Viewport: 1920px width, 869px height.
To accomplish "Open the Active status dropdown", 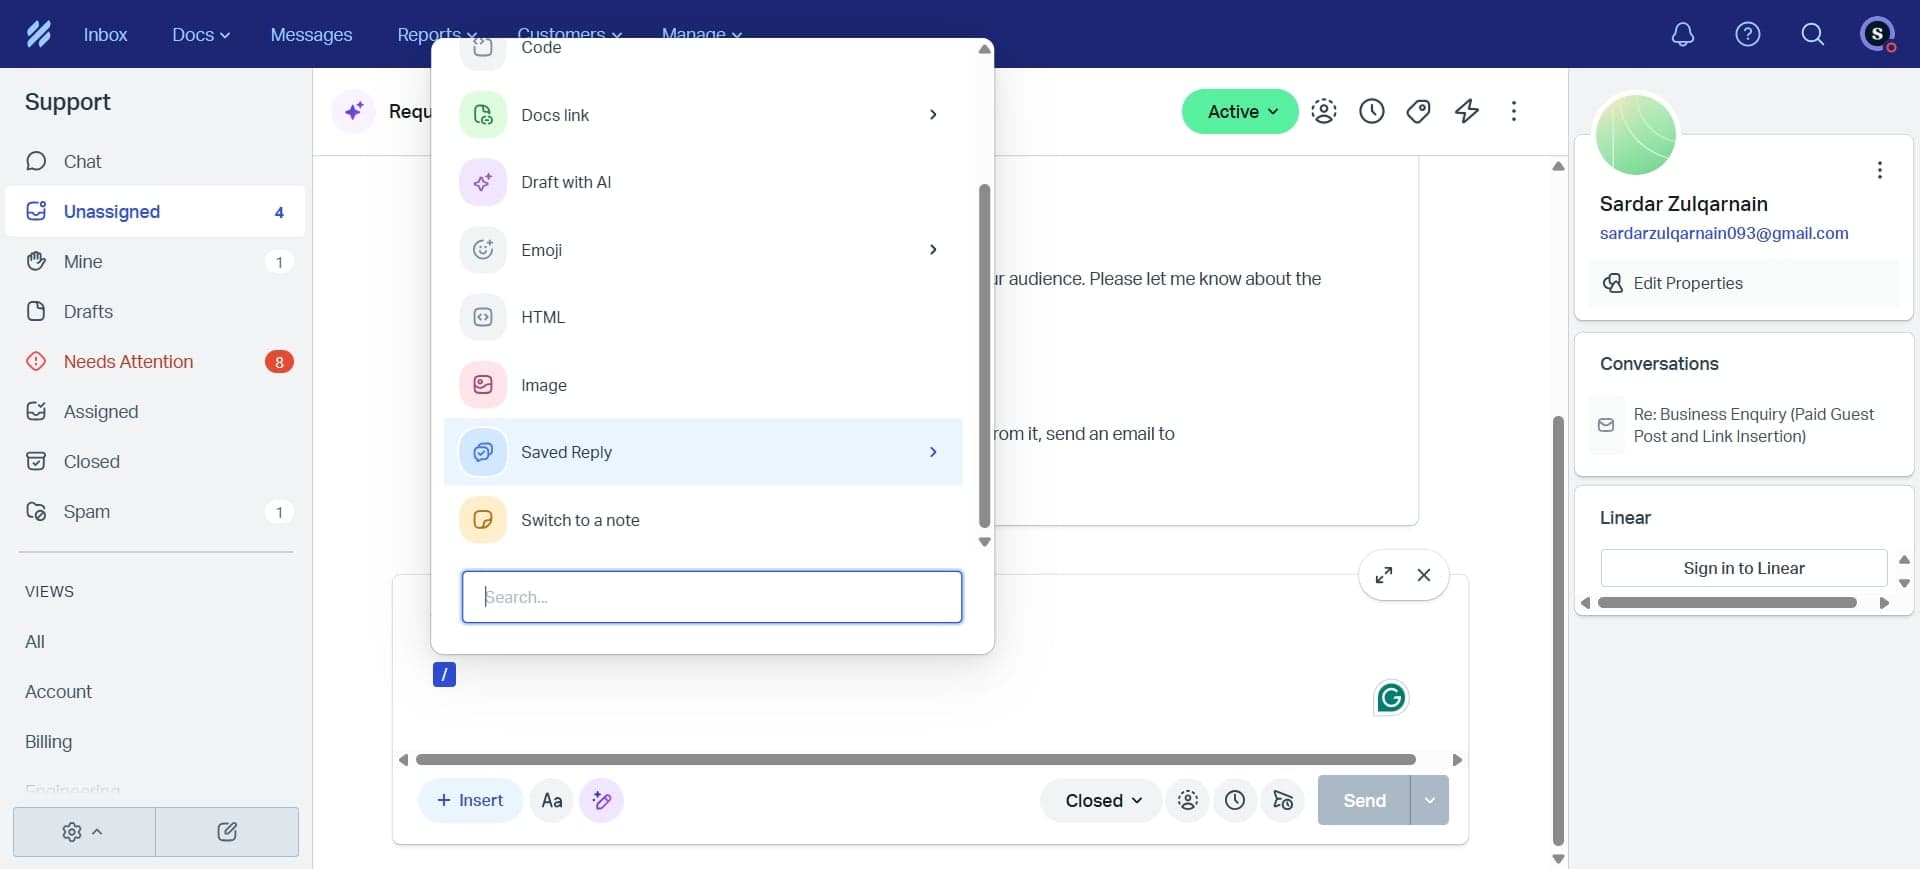I will coord(1240,111).
